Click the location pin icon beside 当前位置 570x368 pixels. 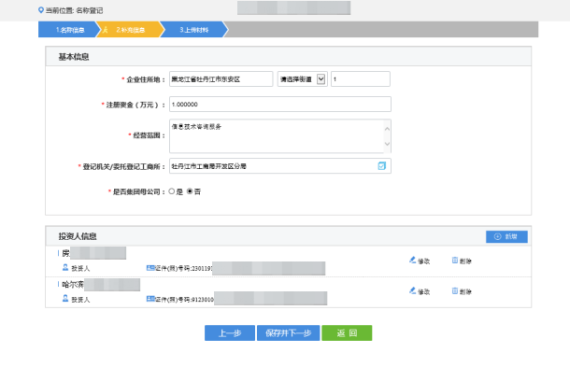click(x=41, y=10)
